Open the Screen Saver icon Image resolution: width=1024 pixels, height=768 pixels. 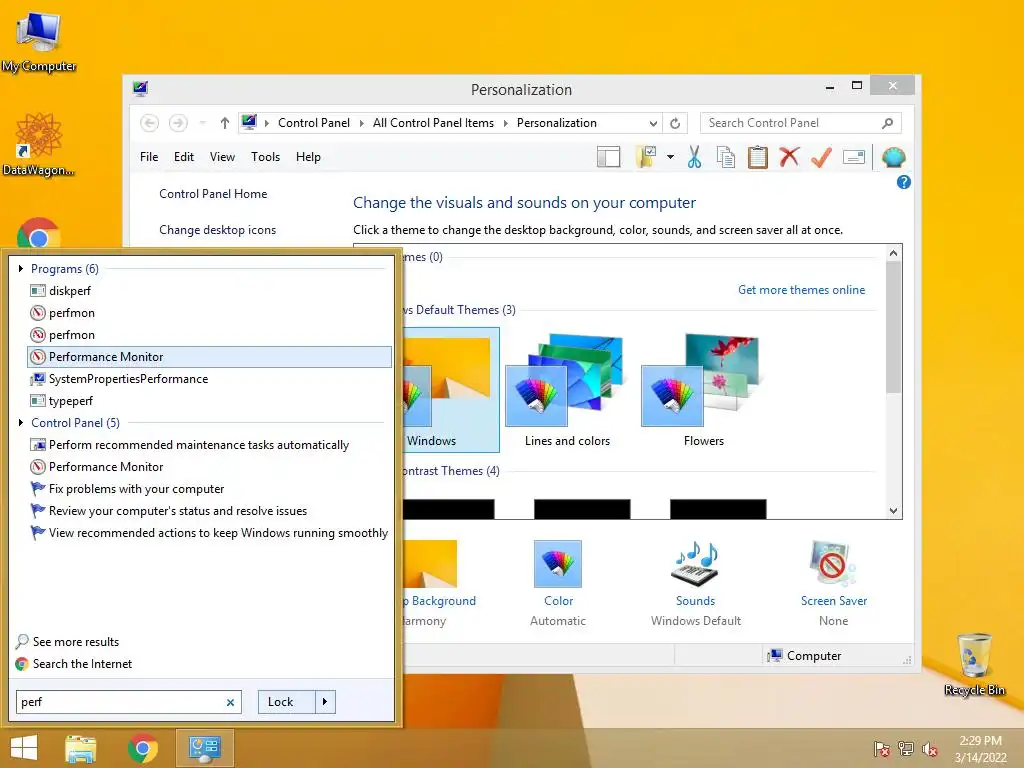pyautogui.click(x=833, y=564)
